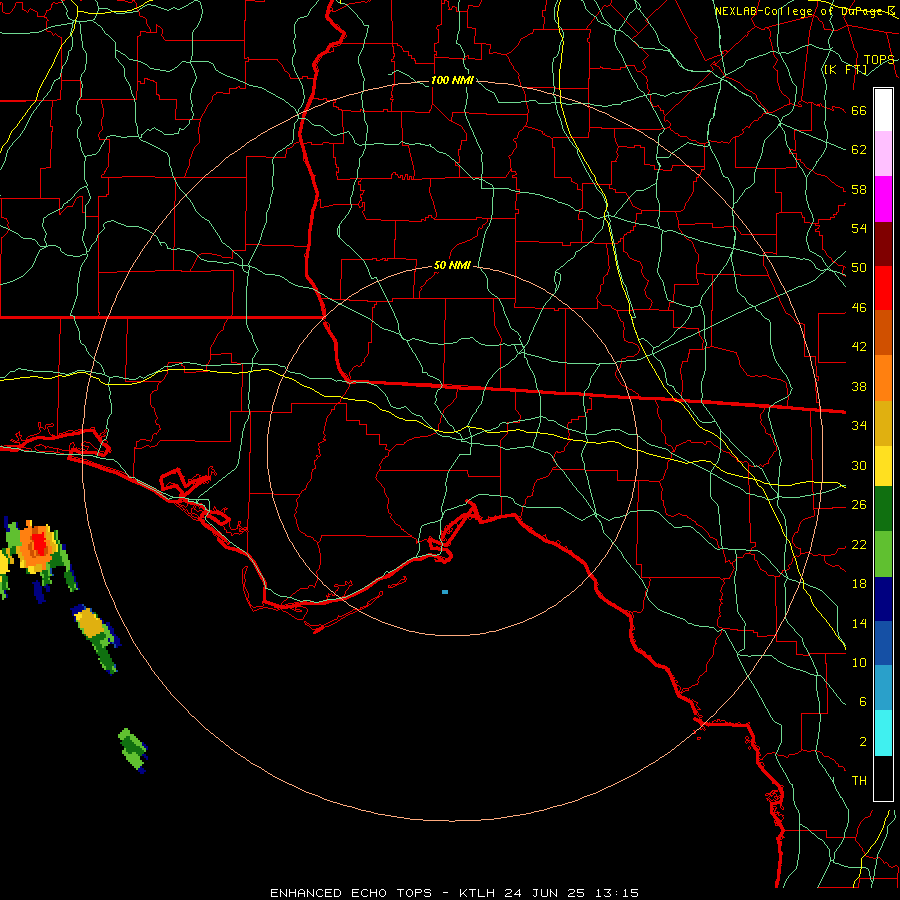Click the 100 NMI range ring label
Image resolution: width=900 pixels, height=900 pixels.
pos(452,80)
